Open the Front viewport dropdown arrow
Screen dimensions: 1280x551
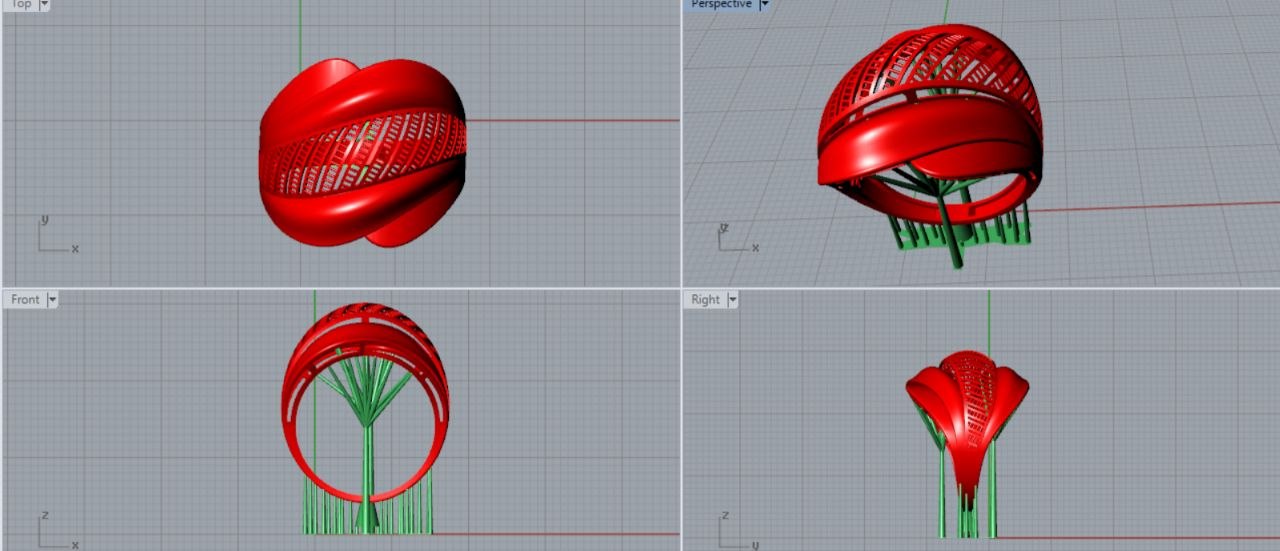pyautogui.click(x=52, y=299)
